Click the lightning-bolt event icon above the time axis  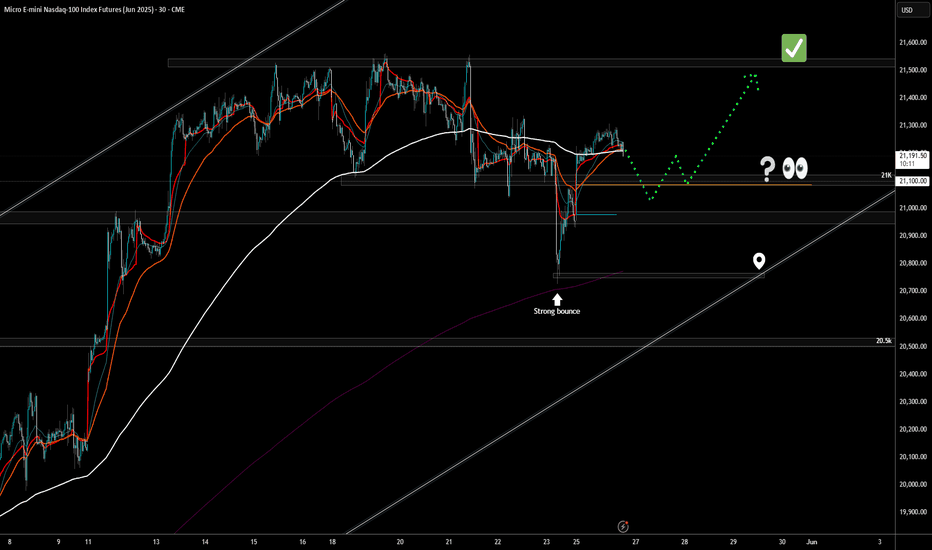623,526
